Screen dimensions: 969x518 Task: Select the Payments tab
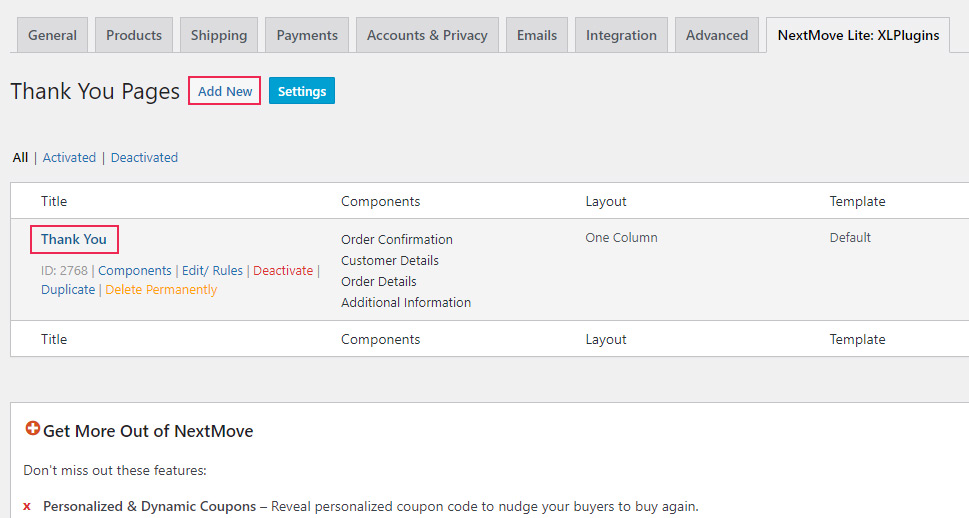tap(307, 35)
